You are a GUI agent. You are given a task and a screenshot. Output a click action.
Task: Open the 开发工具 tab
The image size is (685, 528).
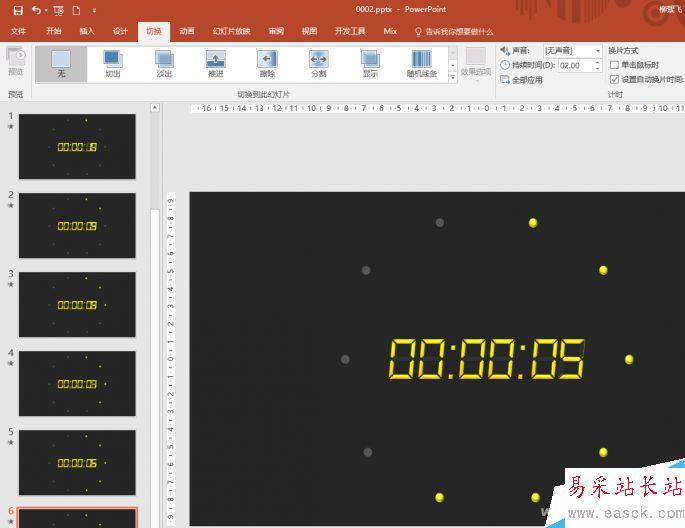[x=350, y=31]
